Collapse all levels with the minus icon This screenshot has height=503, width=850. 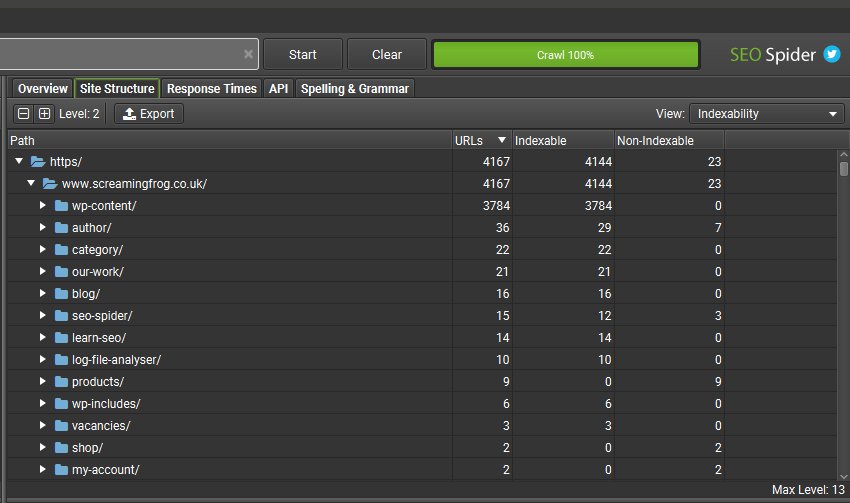23,114
